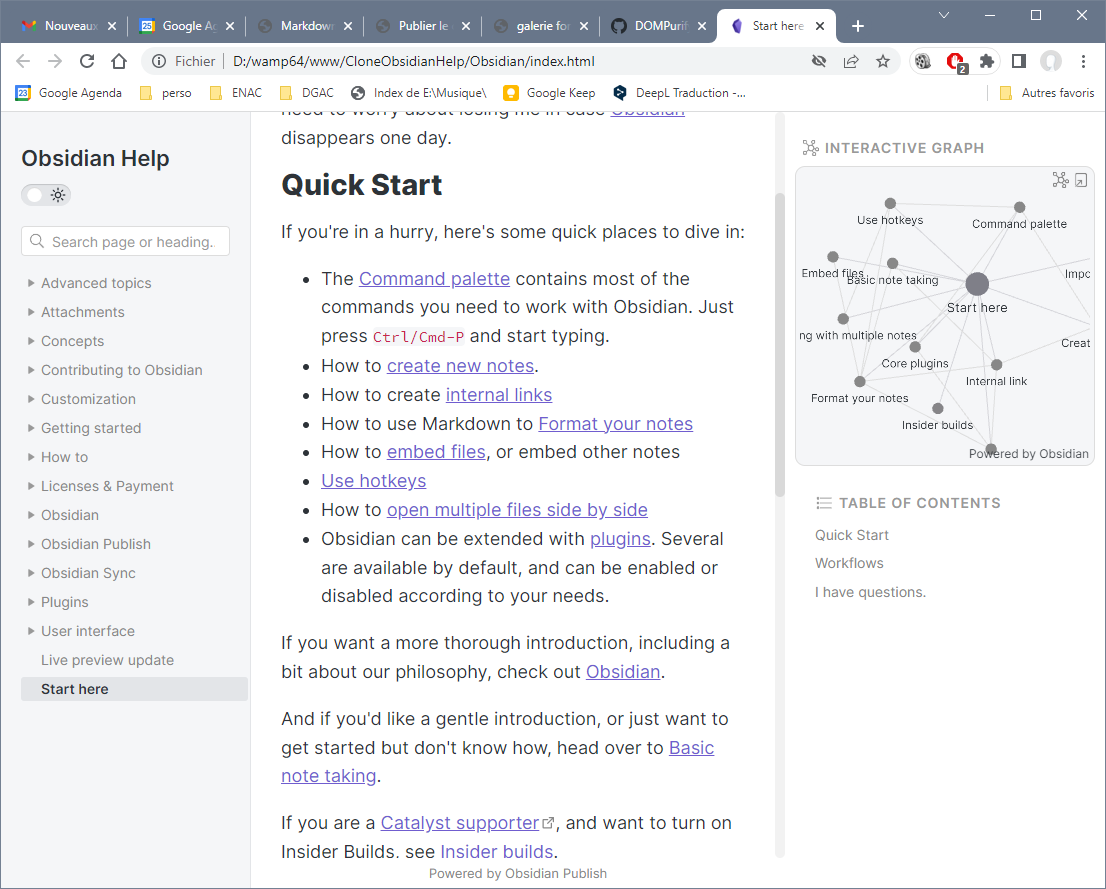Click the Start here graph node
Image resolution: width=1106 pixels, height=889 pixels.
tap(977, 284)
